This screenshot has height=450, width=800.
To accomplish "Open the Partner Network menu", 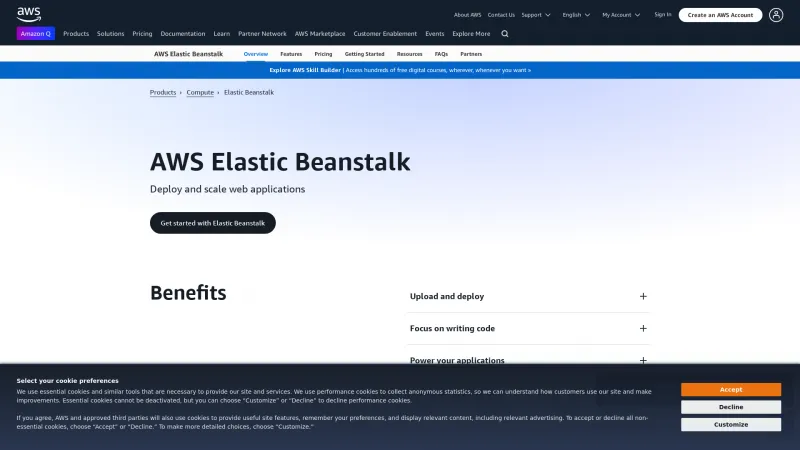I will point(262,34).
